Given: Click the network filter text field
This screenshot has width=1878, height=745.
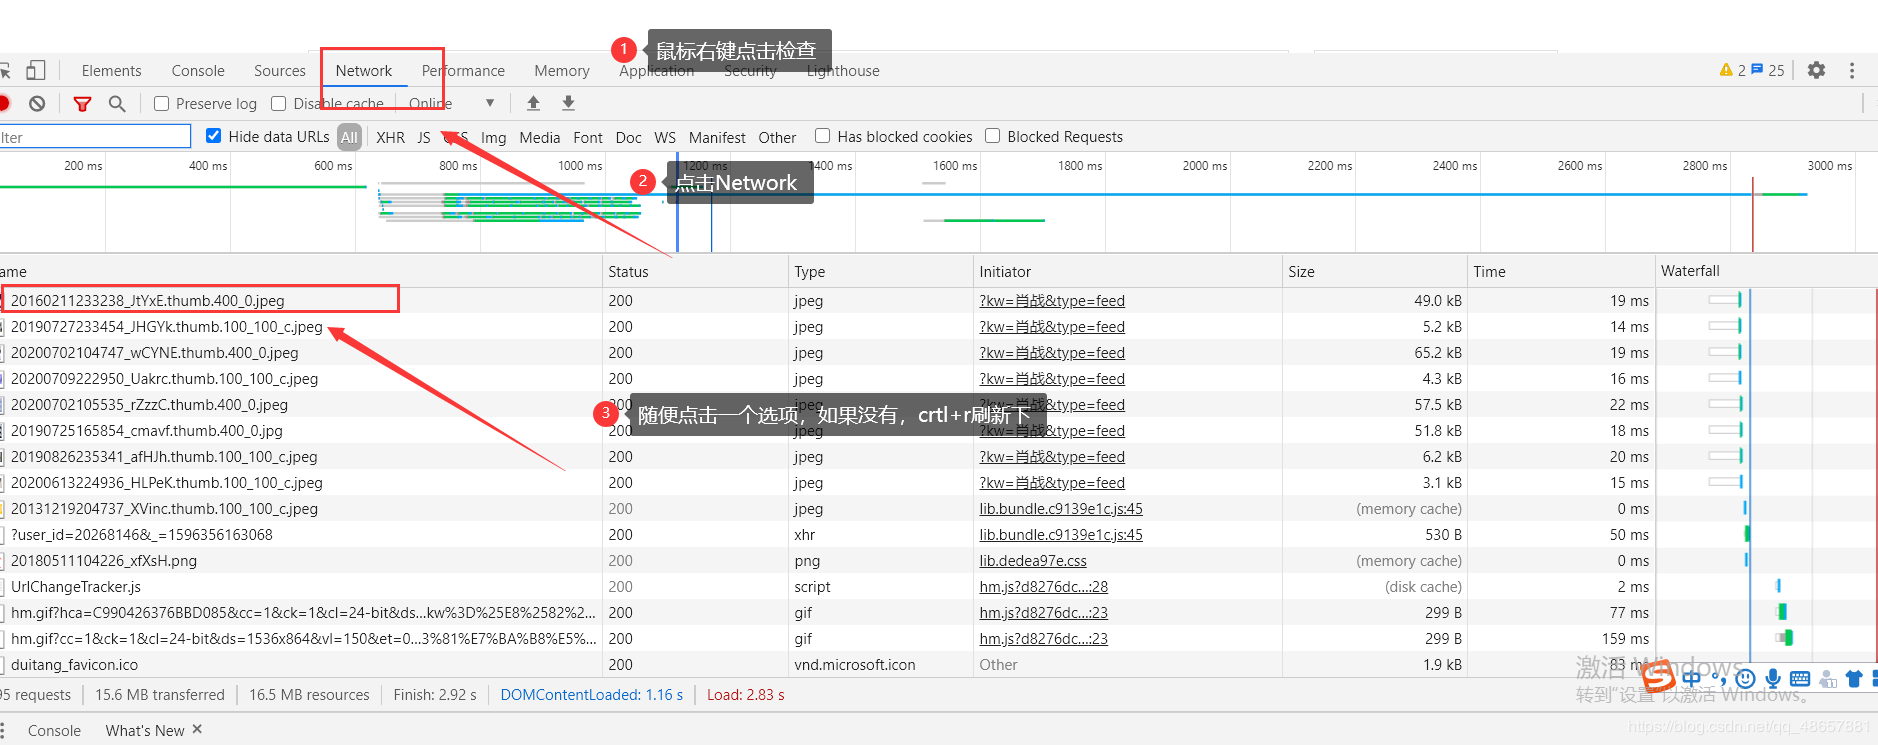Looking at the screenshot, I should point(95,137).
